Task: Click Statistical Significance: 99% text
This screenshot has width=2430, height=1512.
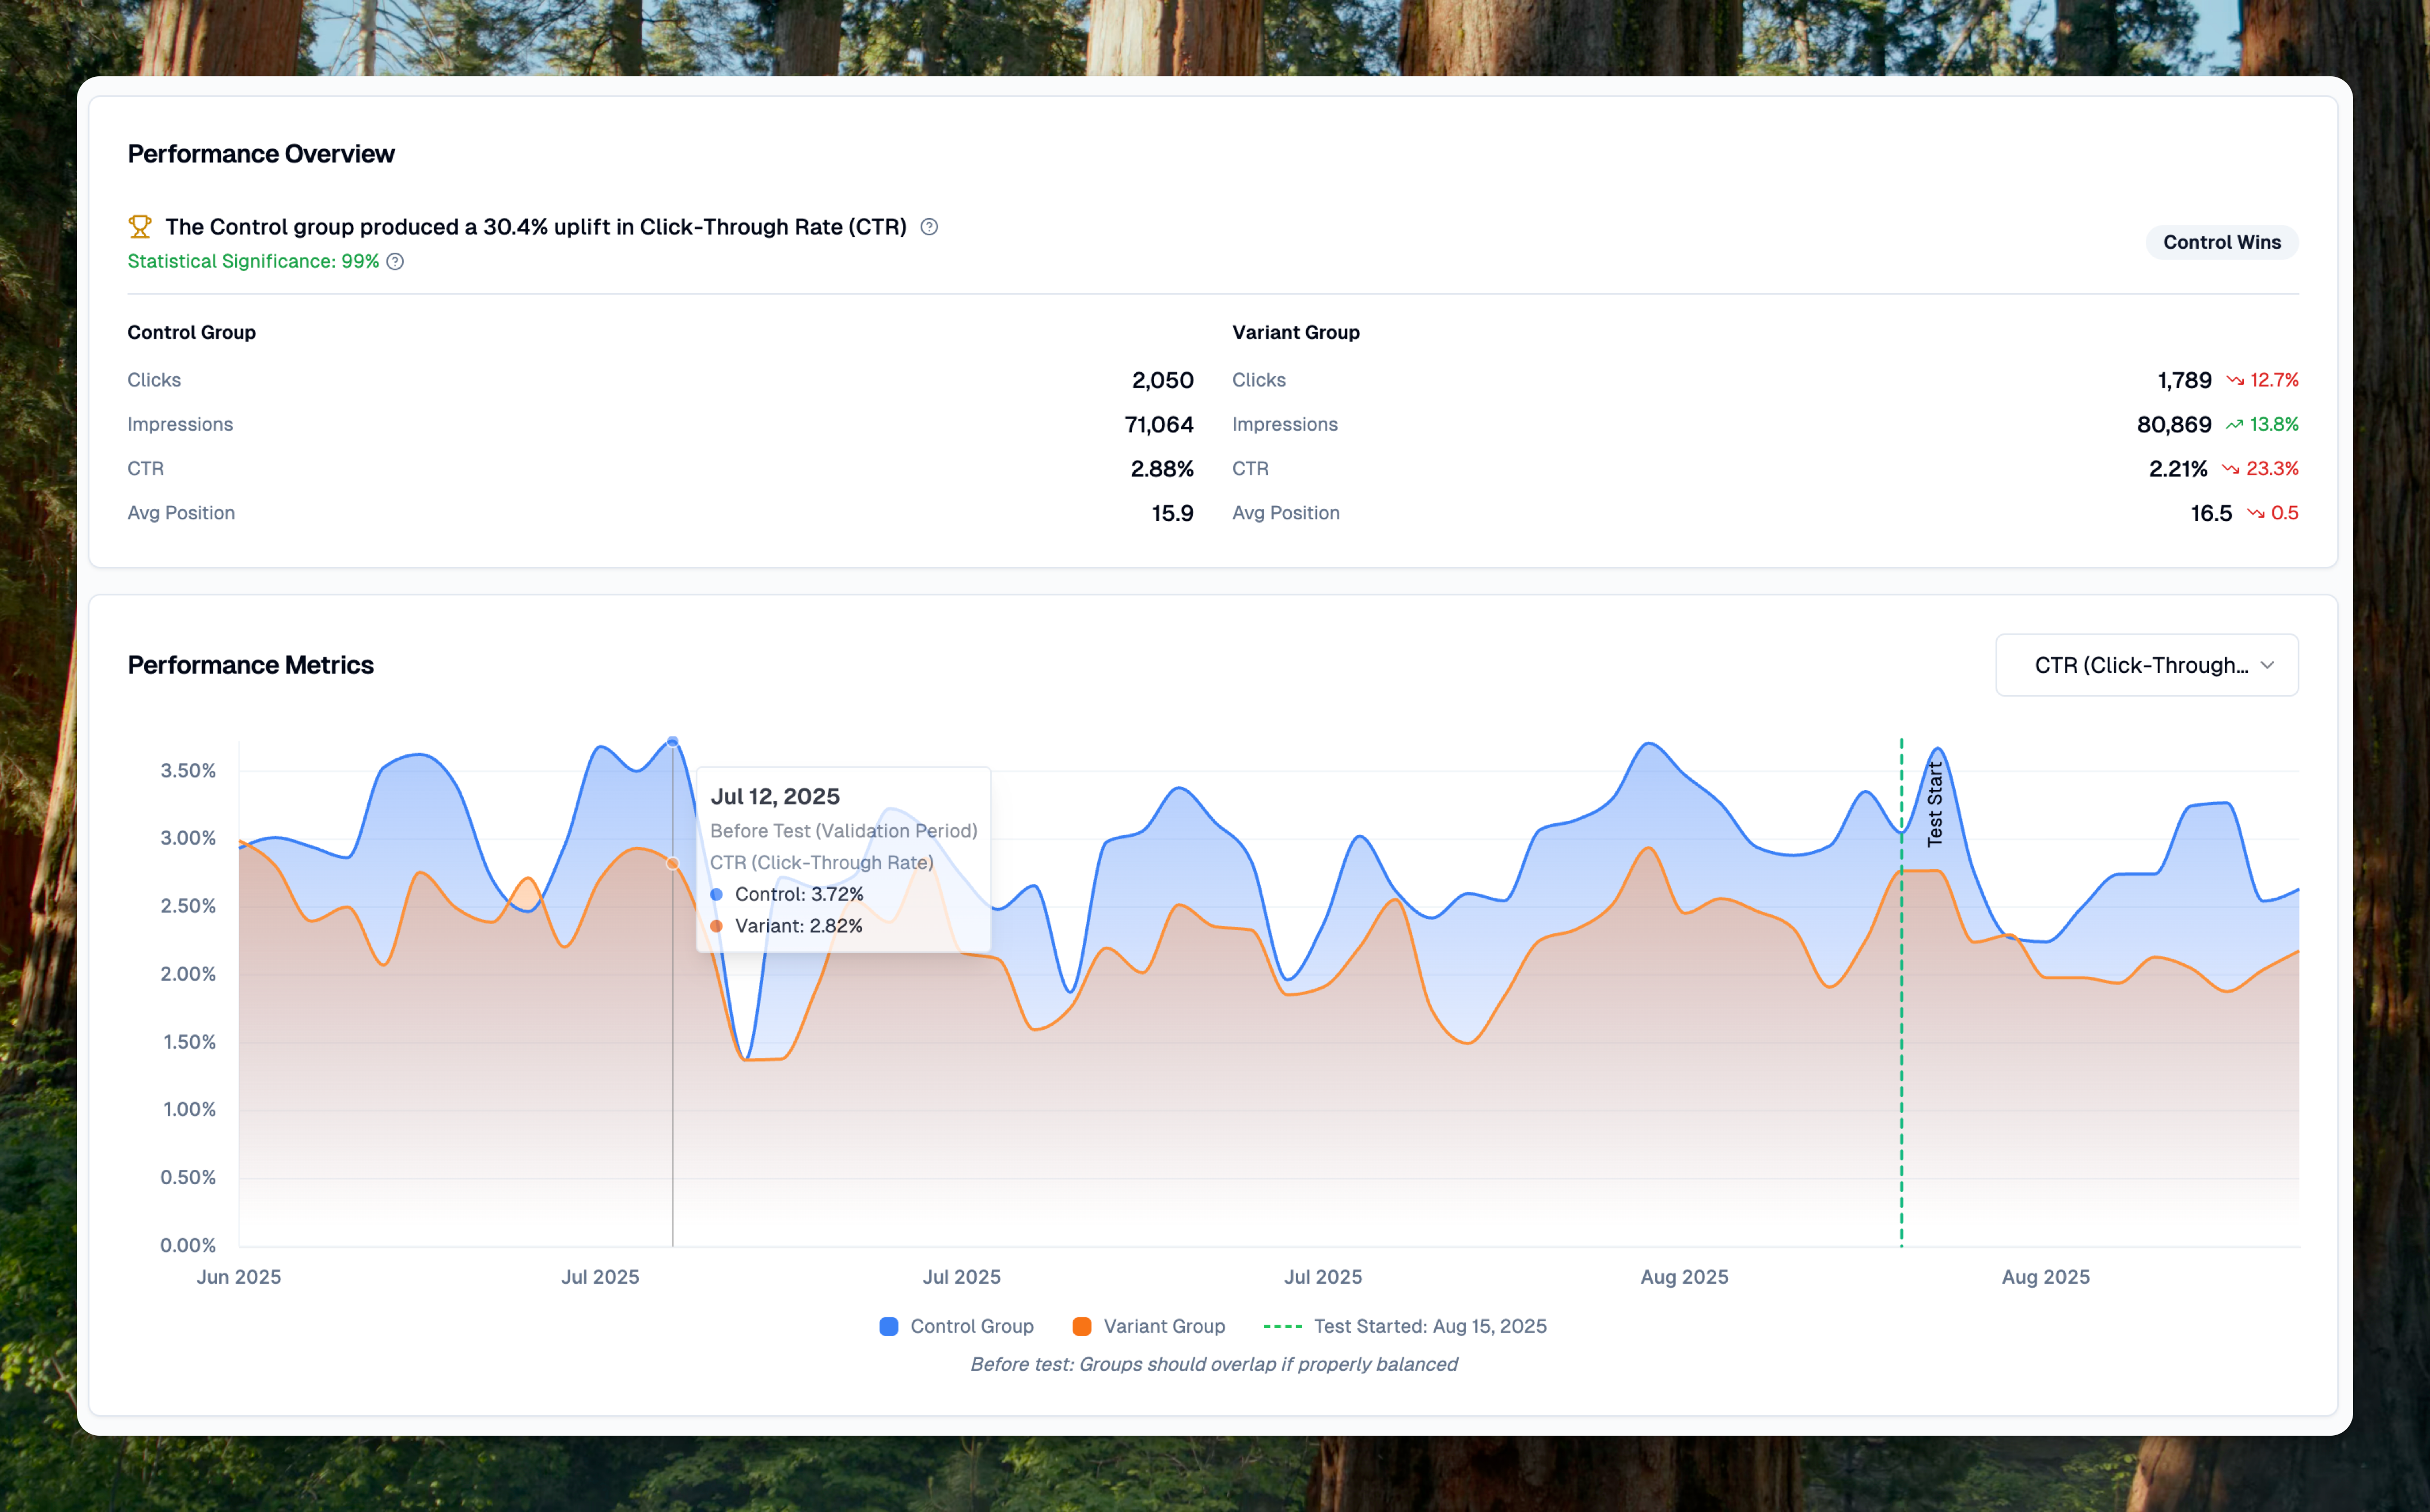Action: click(x=253, y=262)
